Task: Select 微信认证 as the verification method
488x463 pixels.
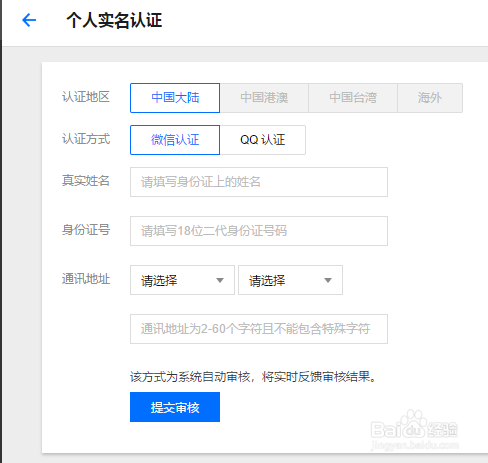Action: coord(175,140)
